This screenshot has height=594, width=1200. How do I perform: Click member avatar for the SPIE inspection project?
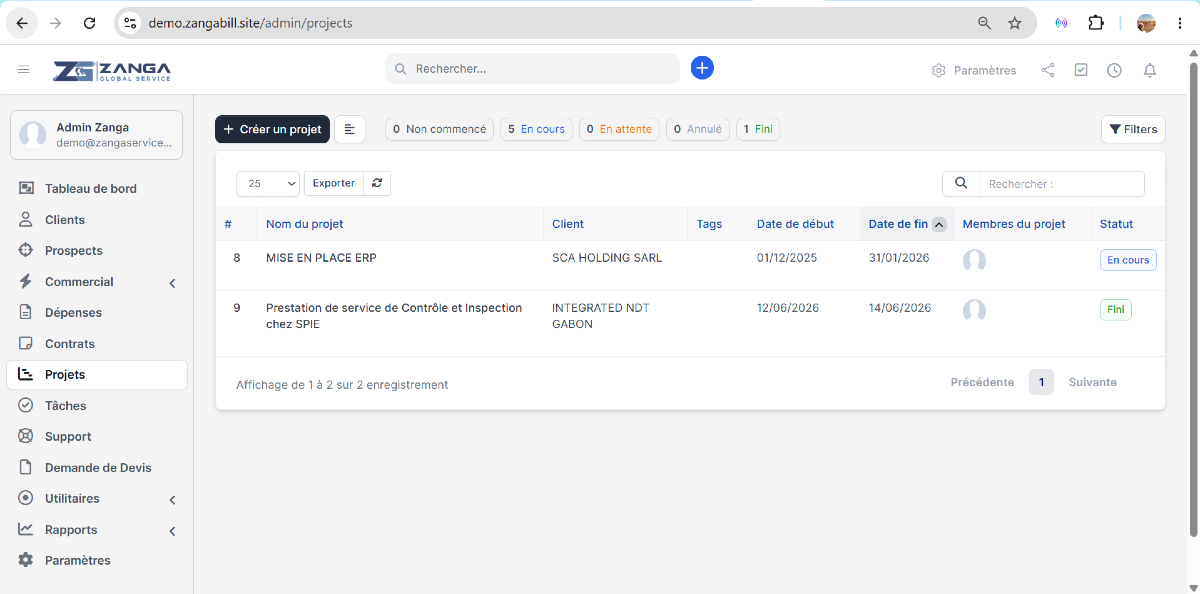[x=974, y=310]
